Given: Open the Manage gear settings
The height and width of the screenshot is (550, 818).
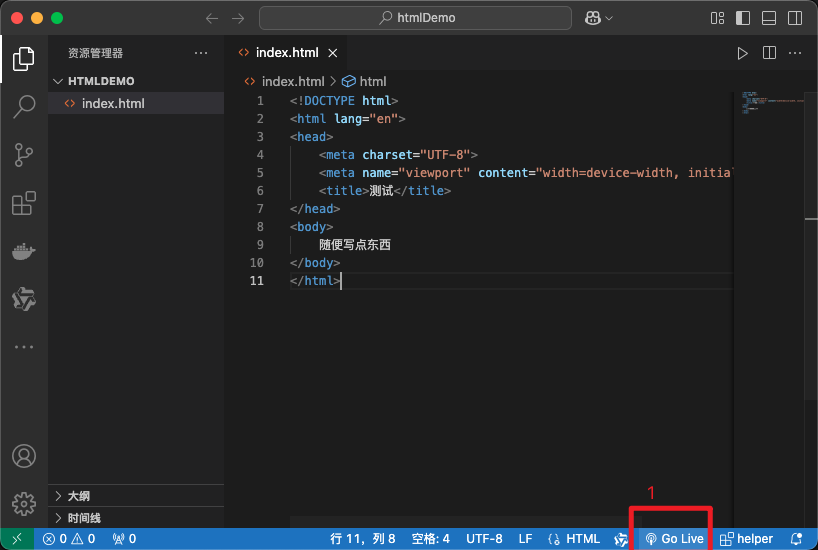Looking at the screenshot, I should 24,503.
